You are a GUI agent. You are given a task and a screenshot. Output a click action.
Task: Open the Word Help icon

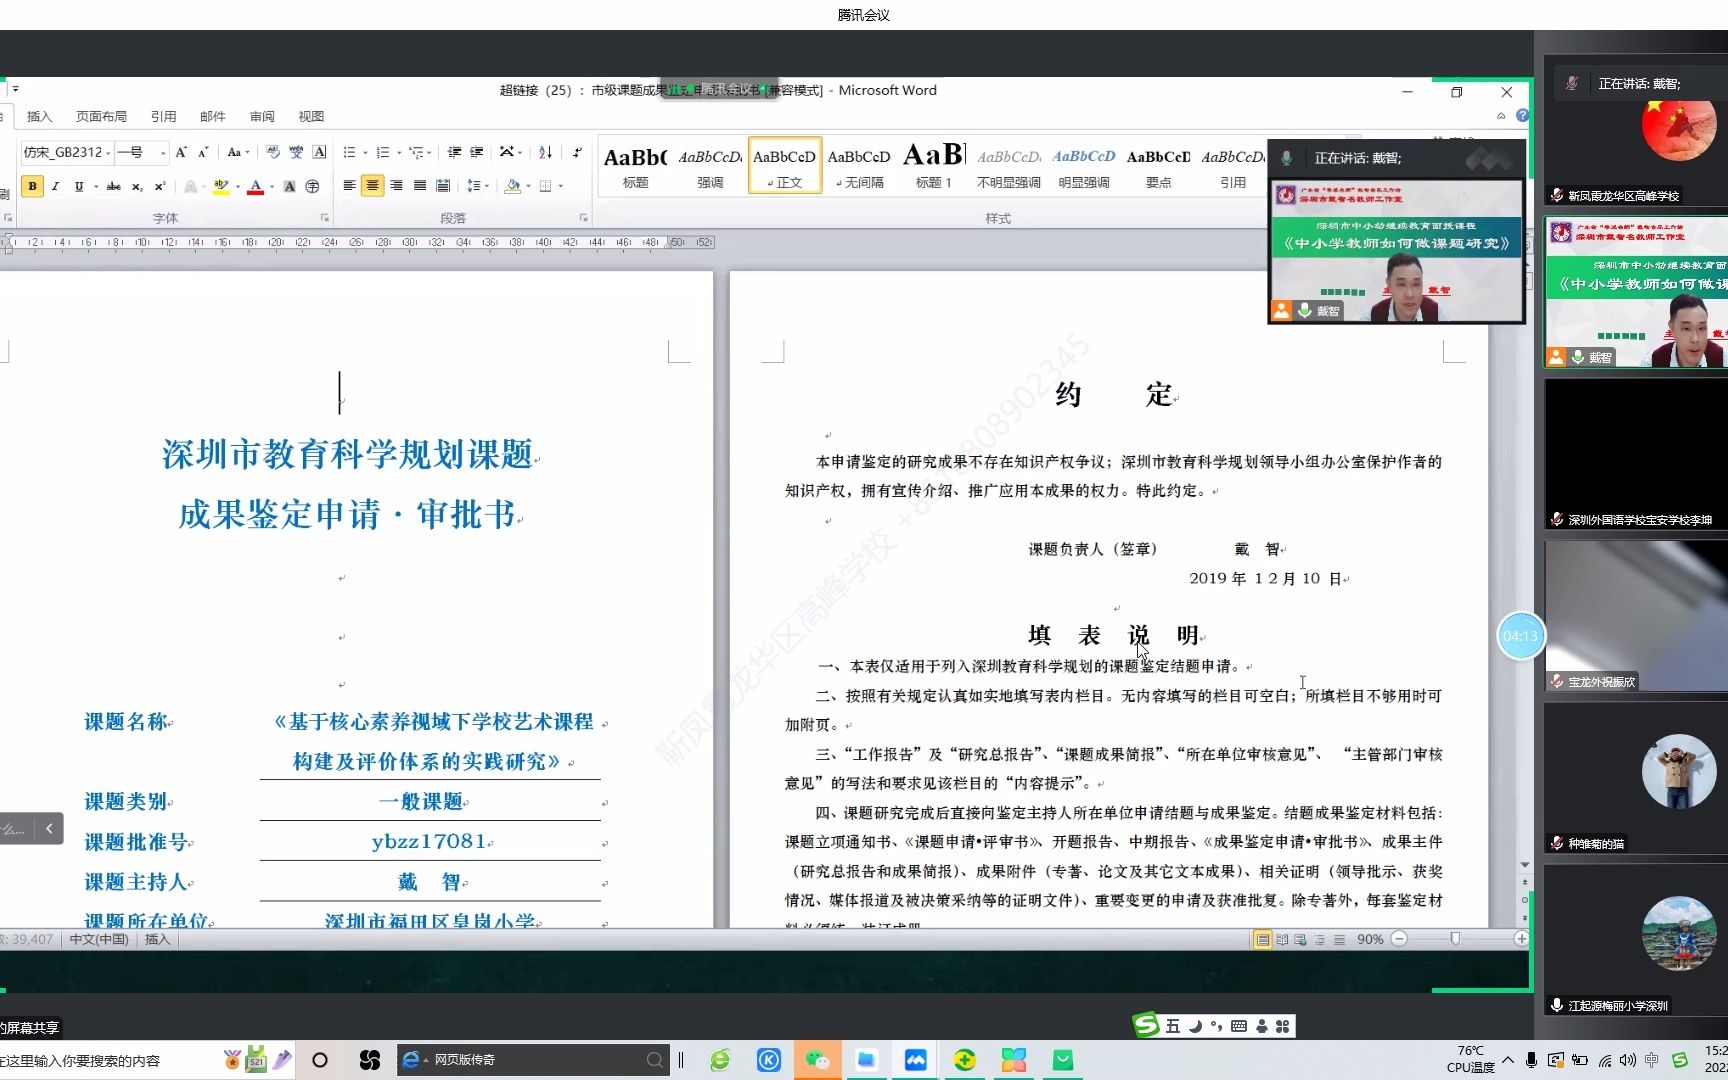tap(1521, 116)
